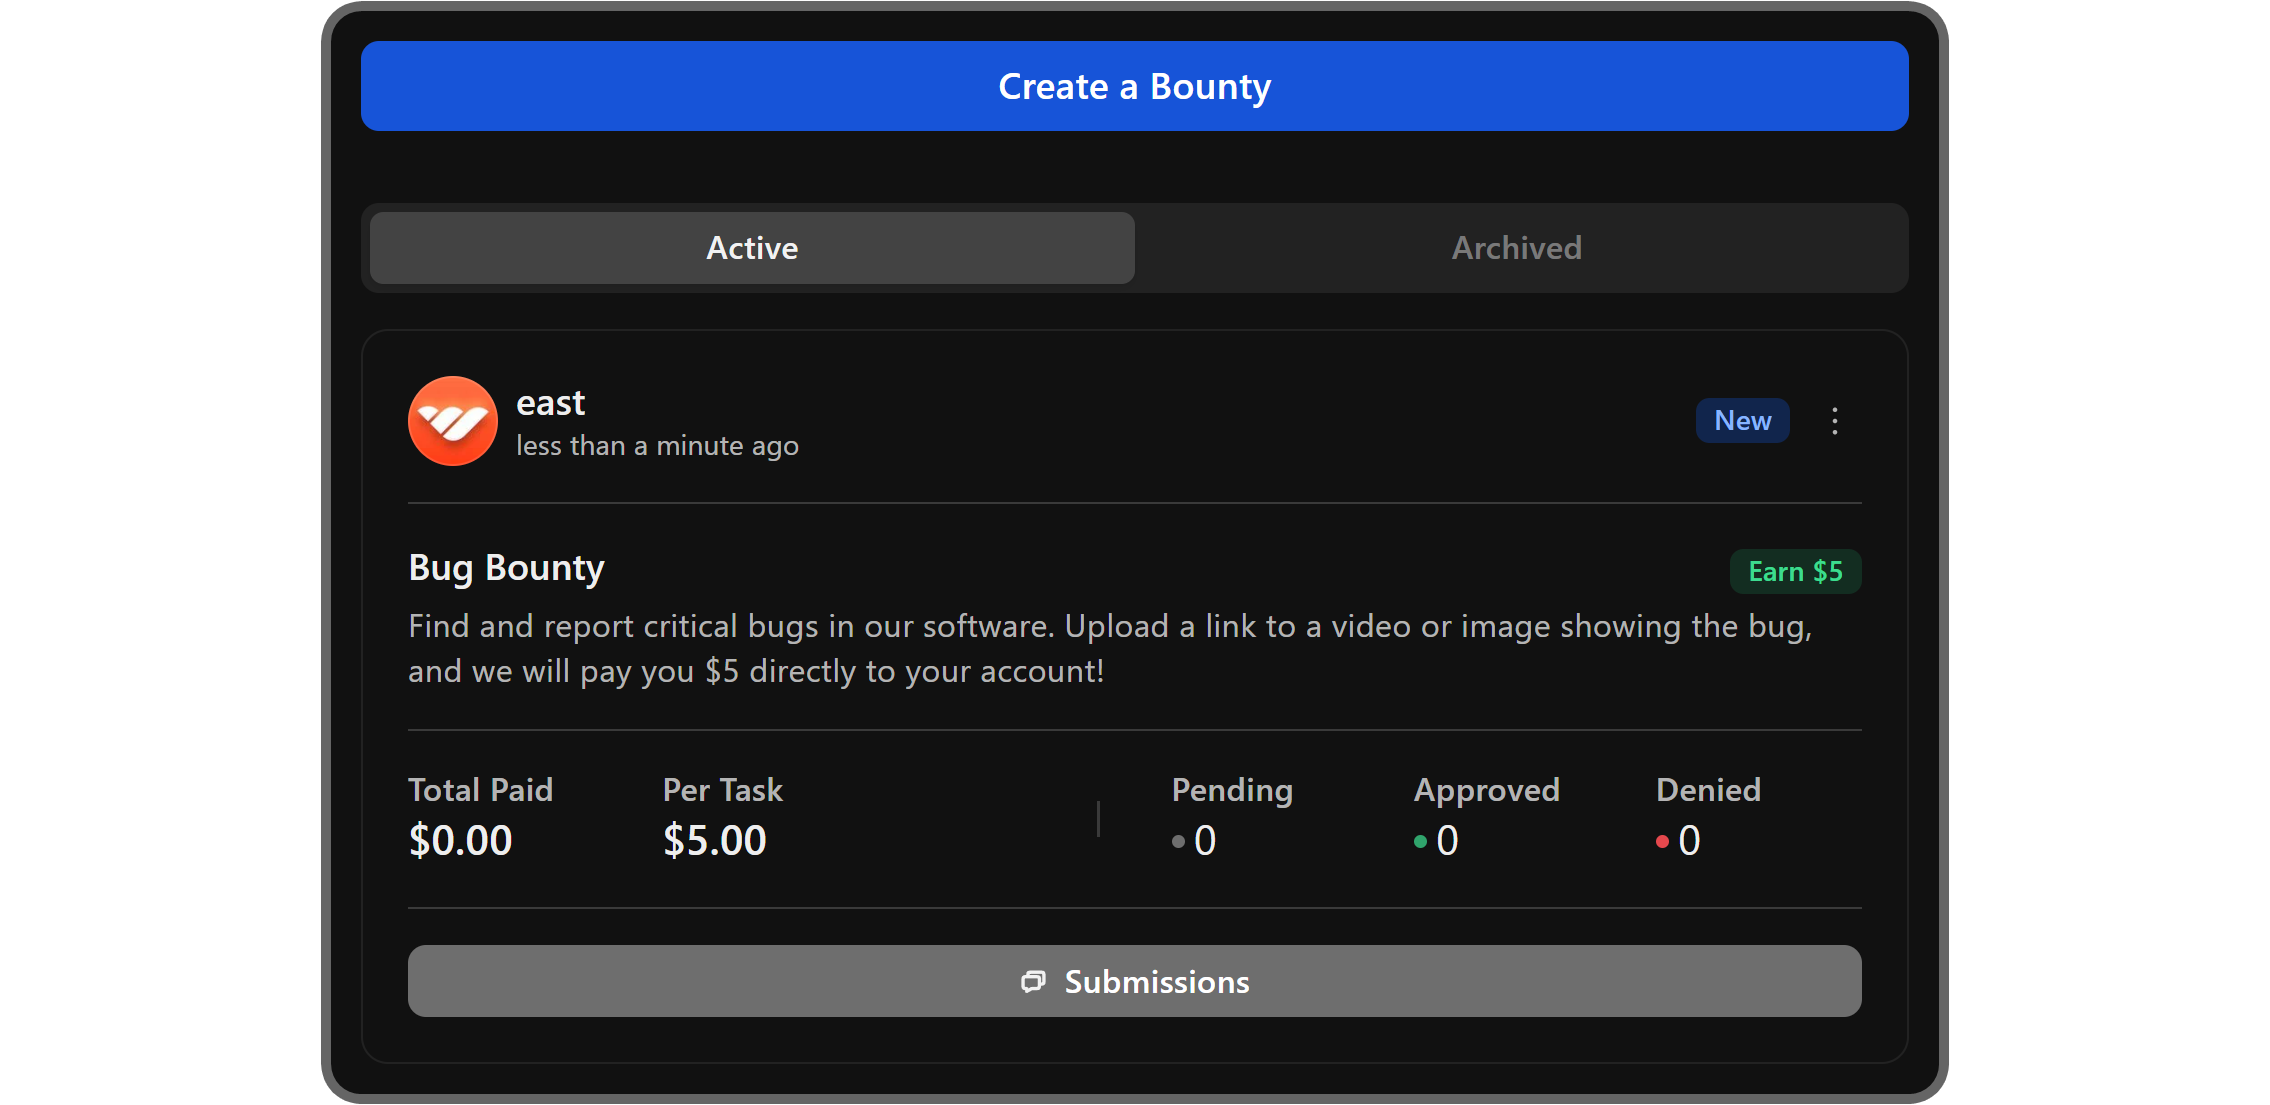Viewport: 2270px width, 1105px height.
Task: Switch to the Archived tab
Action: (x=1516, y=248)
